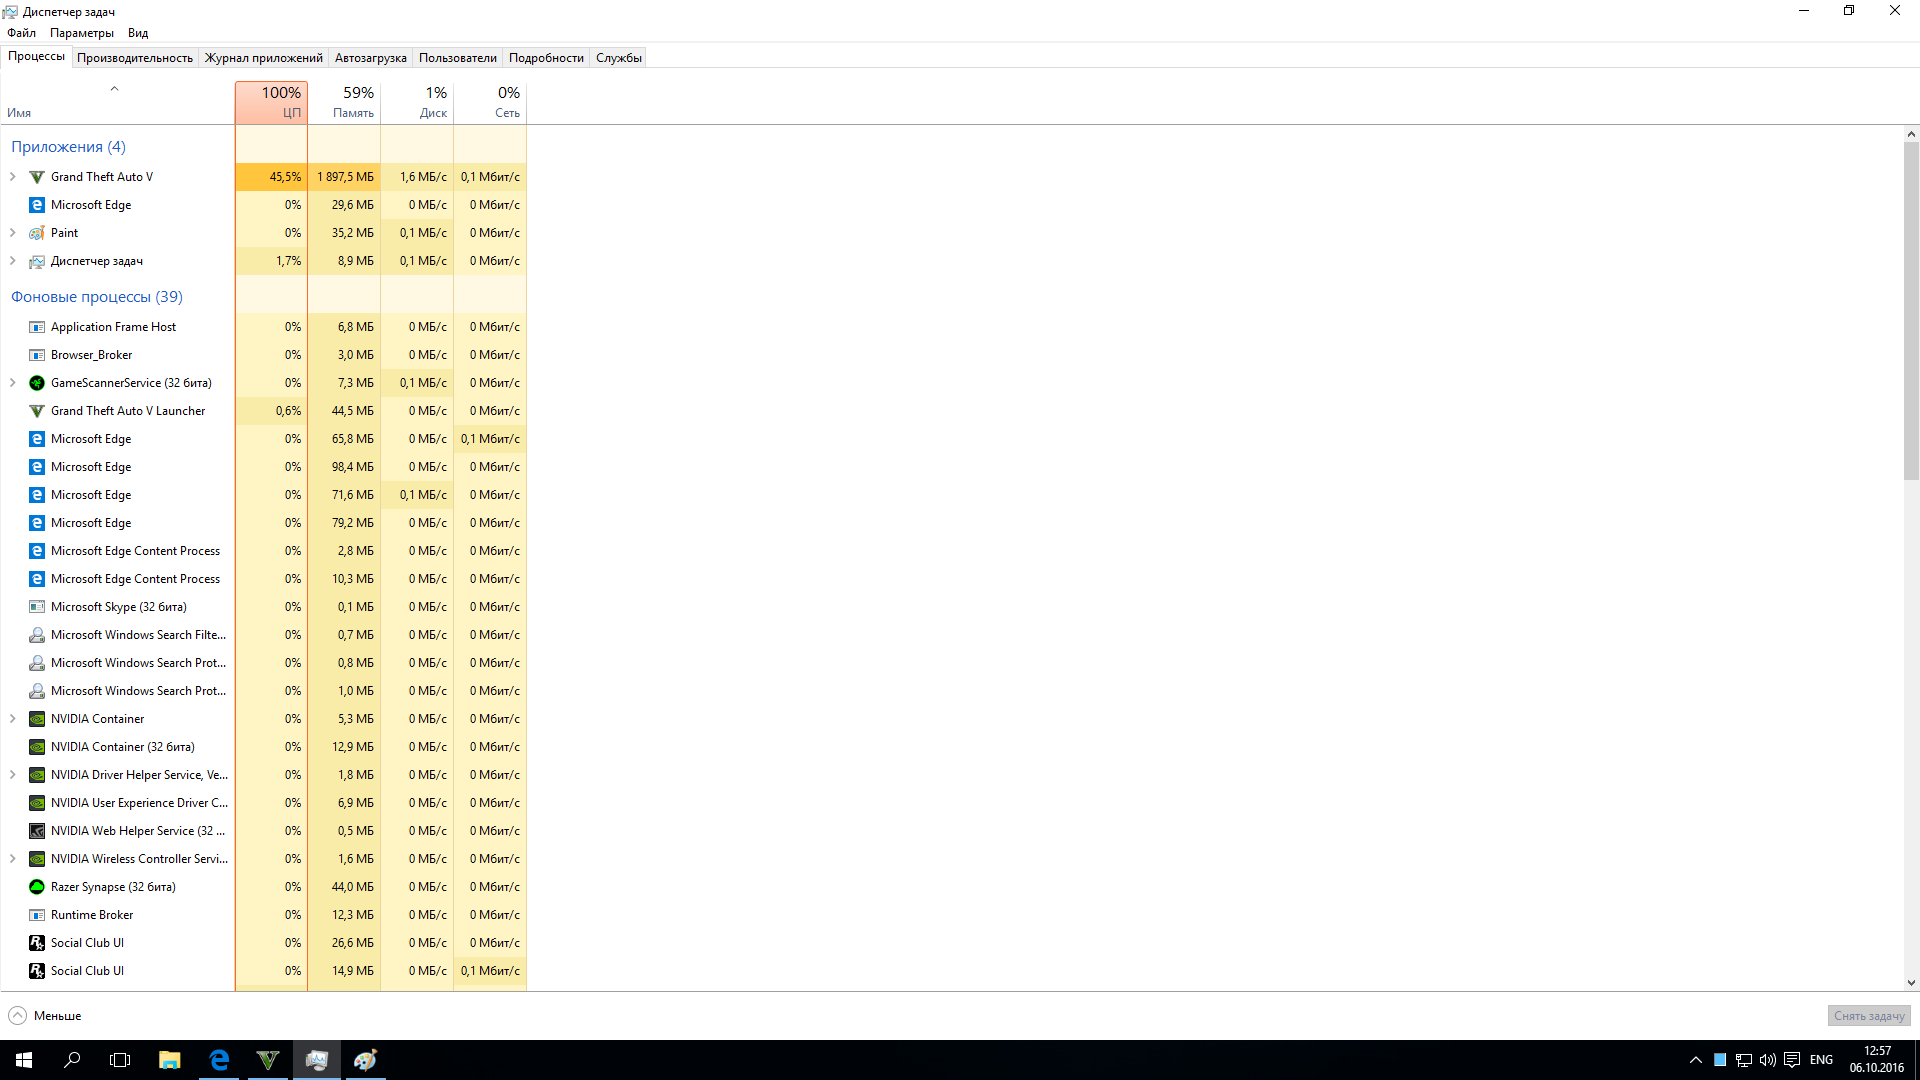Select the Razer Synapse green icon
1920x1080 pixels.
[x=37, y=887]
